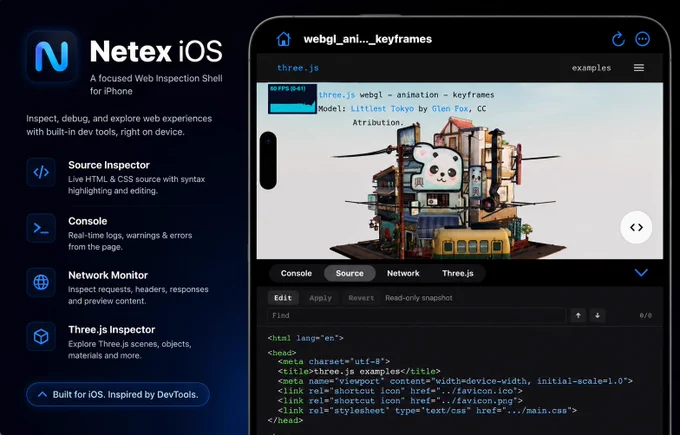Click into the Find search field
The height and width of the screenshot is (435, 680).
417,315
